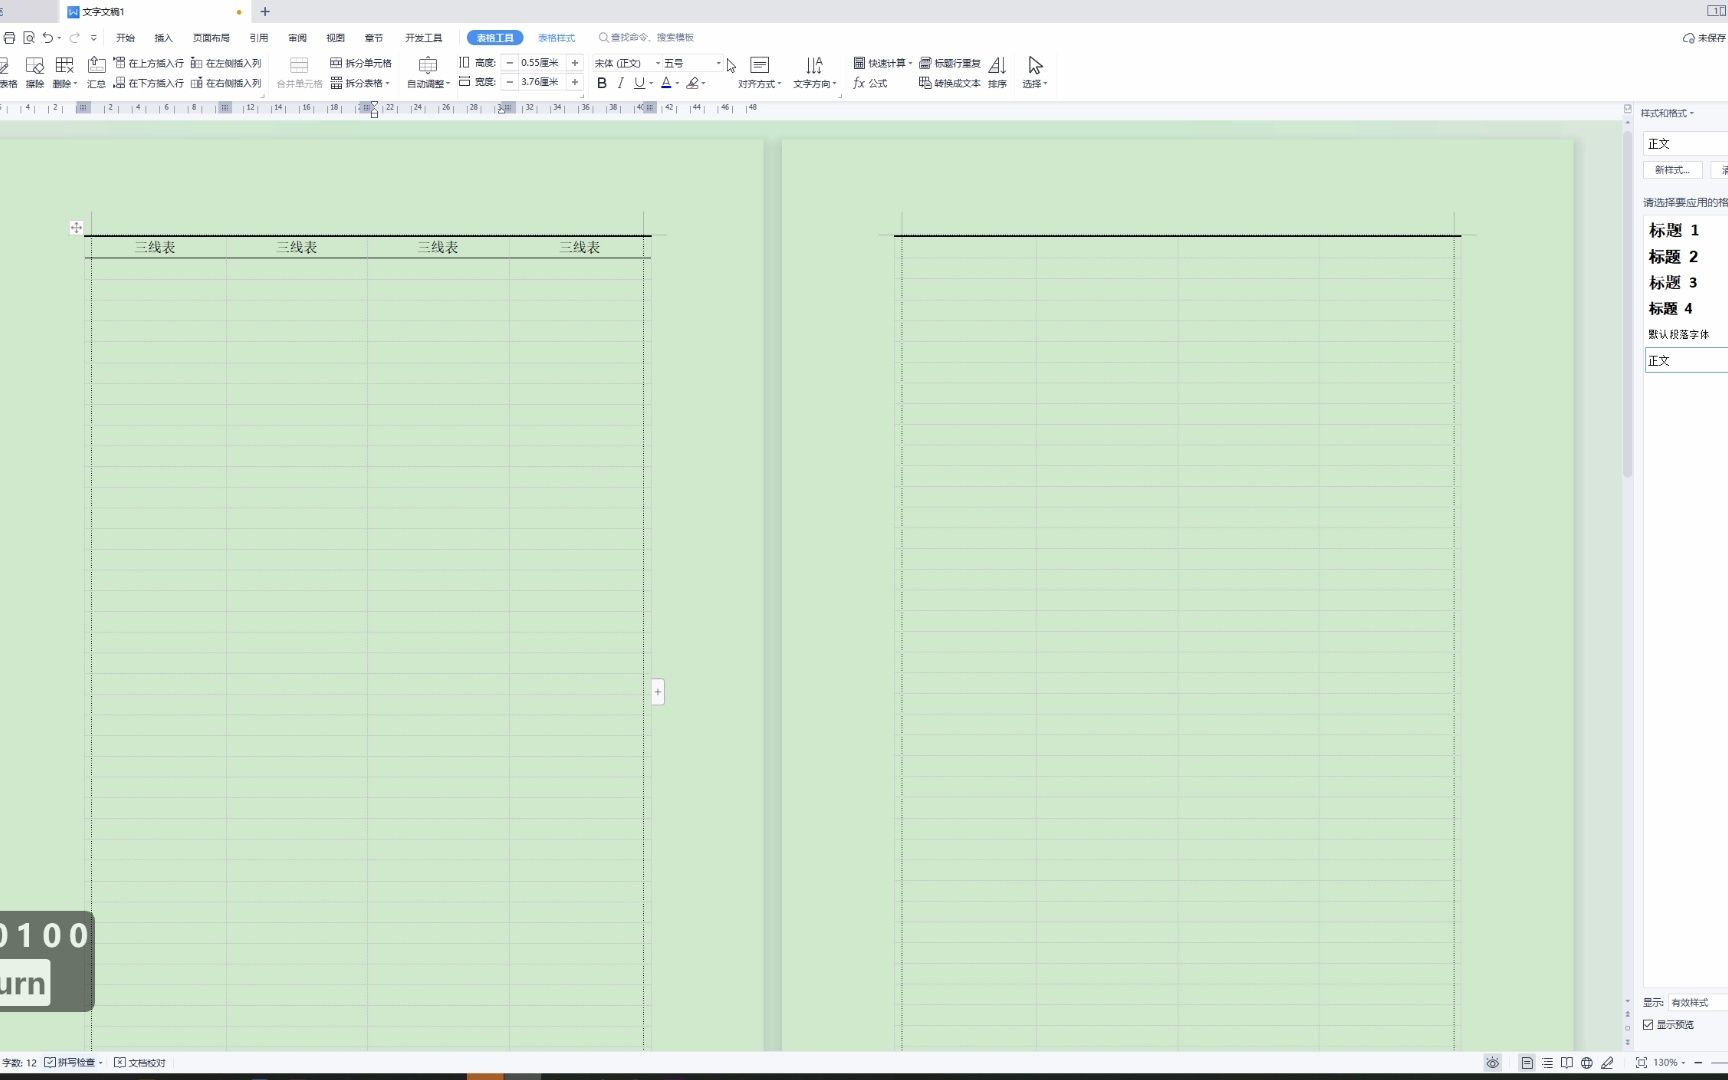Open the 开始 ribbon tab
The height and width of the screenshot is (1080, 1728).
pos(125,38)
